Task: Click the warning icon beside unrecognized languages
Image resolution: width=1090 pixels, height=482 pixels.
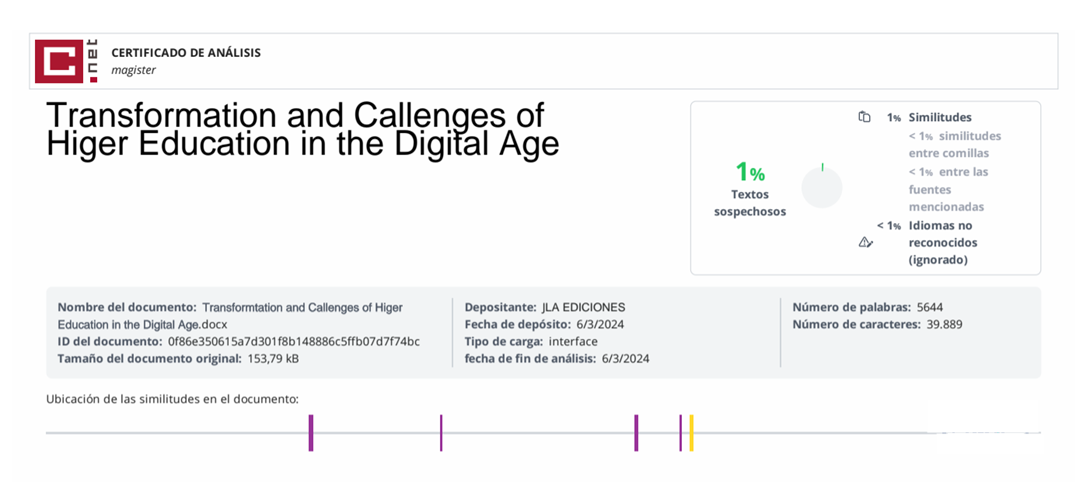Action: [865, 242]
